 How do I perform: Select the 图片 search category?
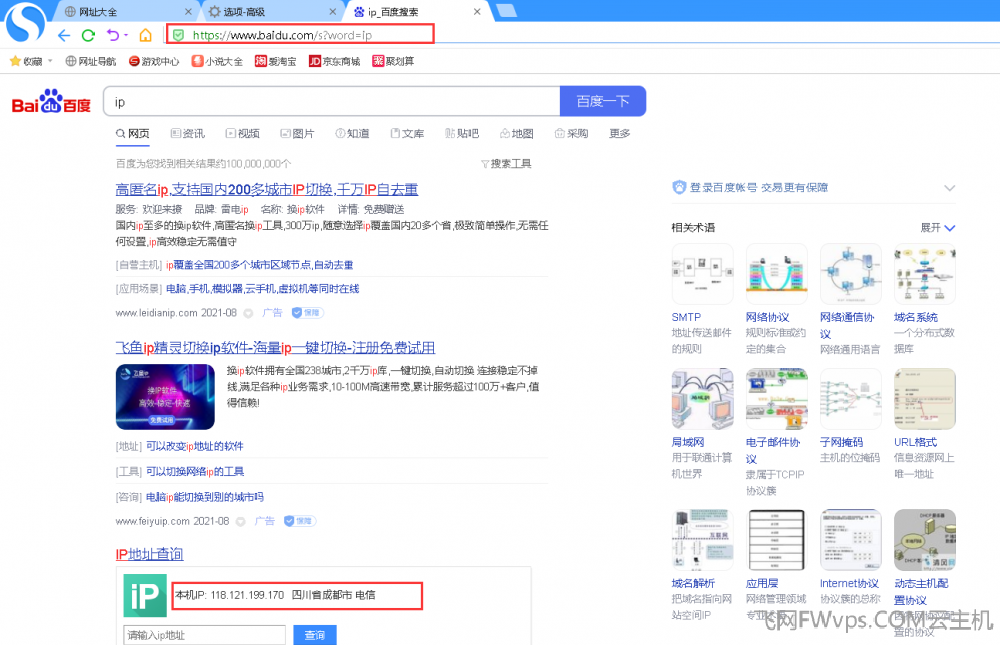click(297, 133)
